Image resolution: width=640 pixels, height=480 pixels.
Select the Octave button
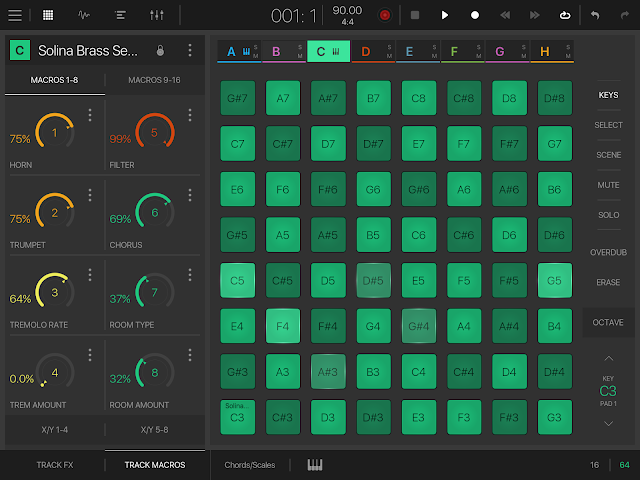(x=608, y=322)
